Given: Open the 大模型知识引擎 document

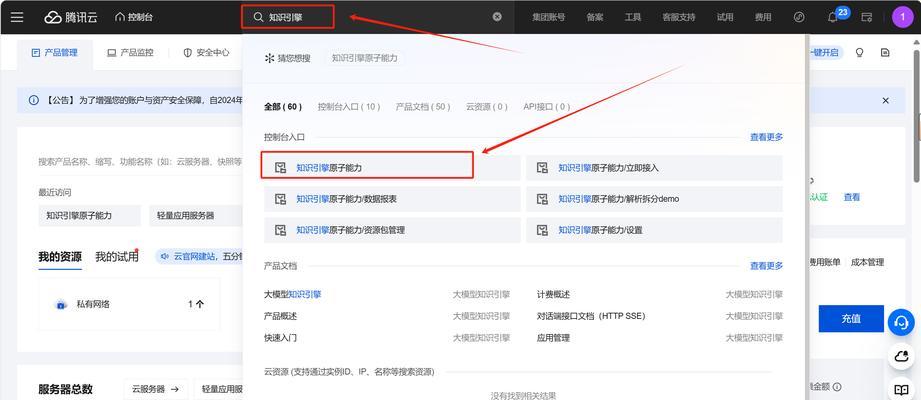Looking at the screenshot, I should 293,294.
